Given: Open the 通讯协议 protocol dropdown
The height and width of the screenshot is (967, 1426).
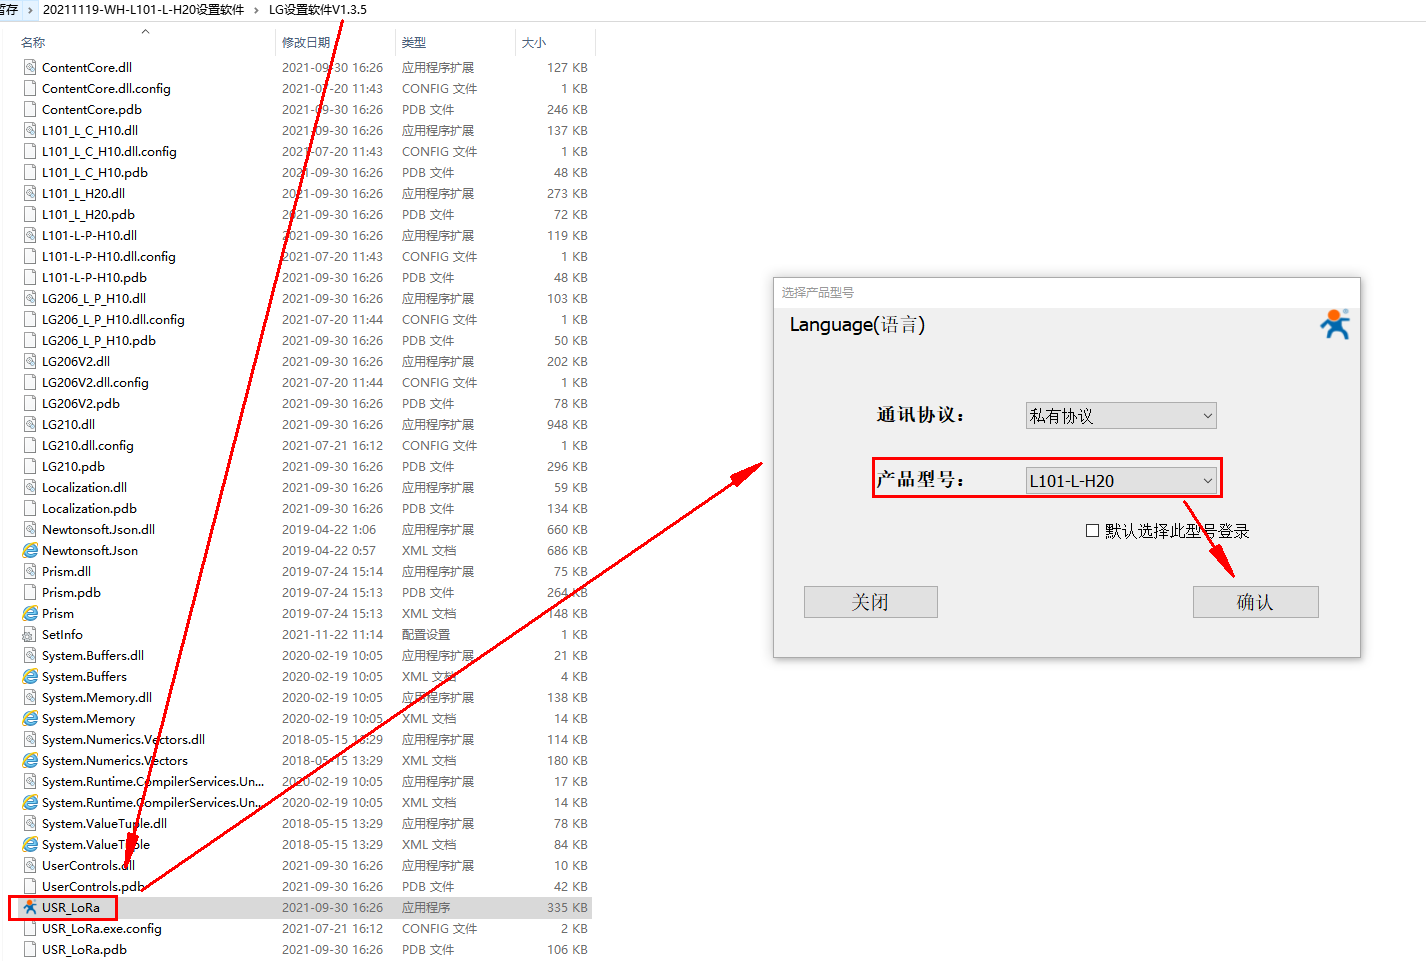Looking at the screenshot, I should point(1120,415).
